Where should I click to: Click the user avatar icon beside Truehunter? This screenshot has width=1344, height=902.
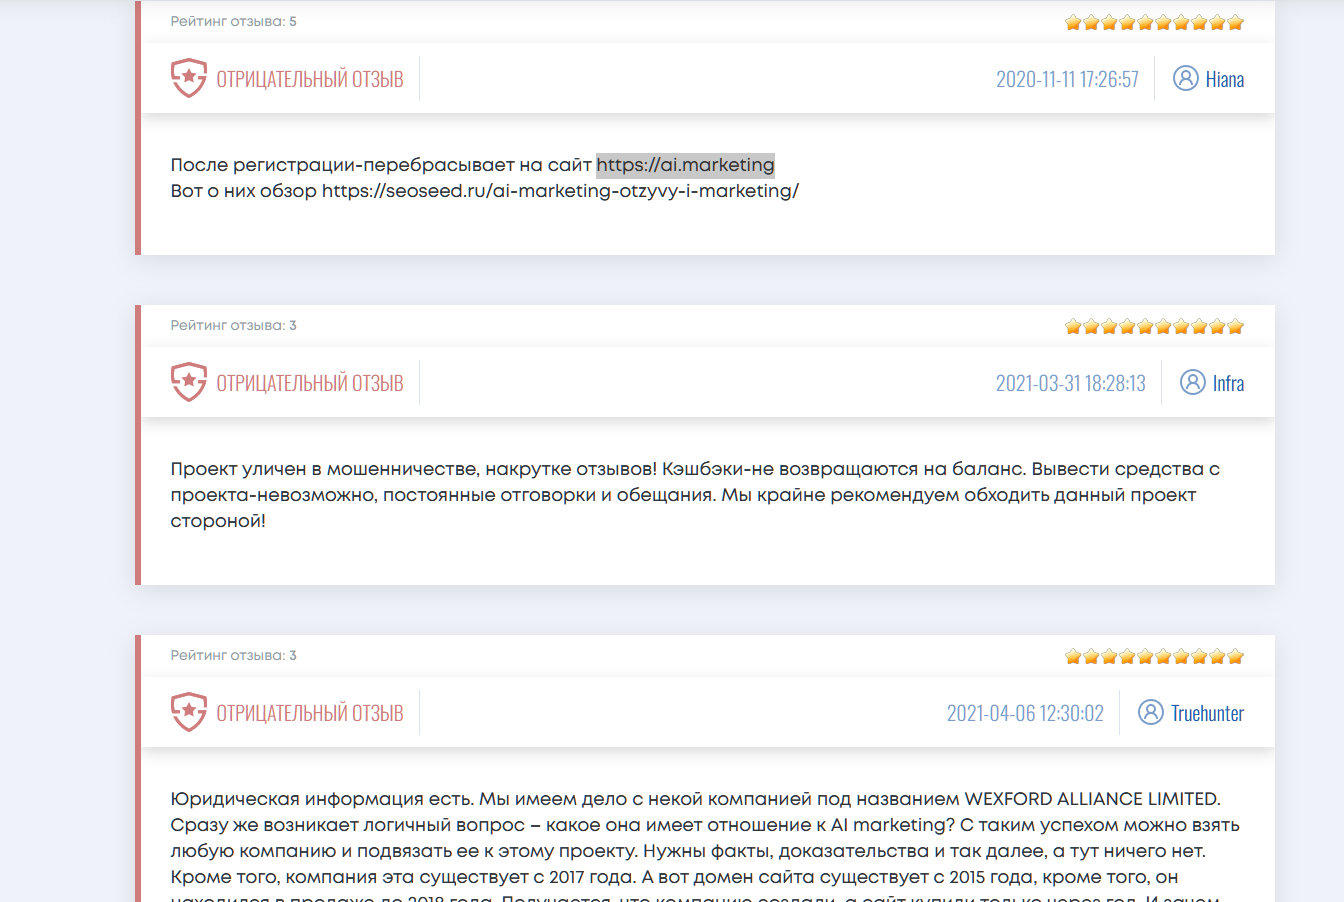coord(1151,712)
